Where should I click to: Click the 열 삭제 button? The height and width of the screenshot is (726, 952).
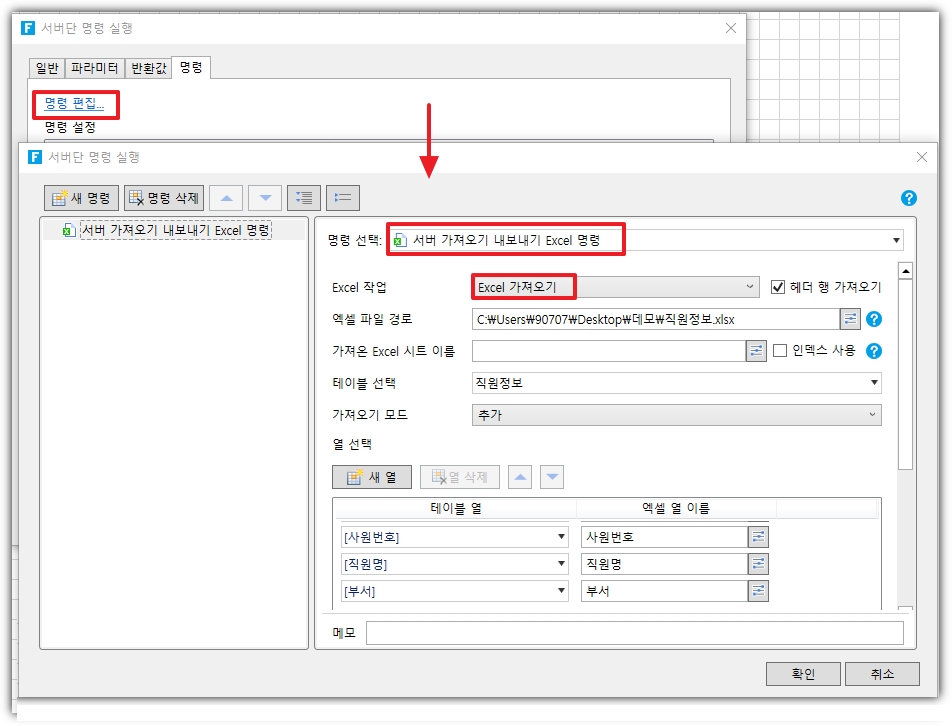point(460,477)
